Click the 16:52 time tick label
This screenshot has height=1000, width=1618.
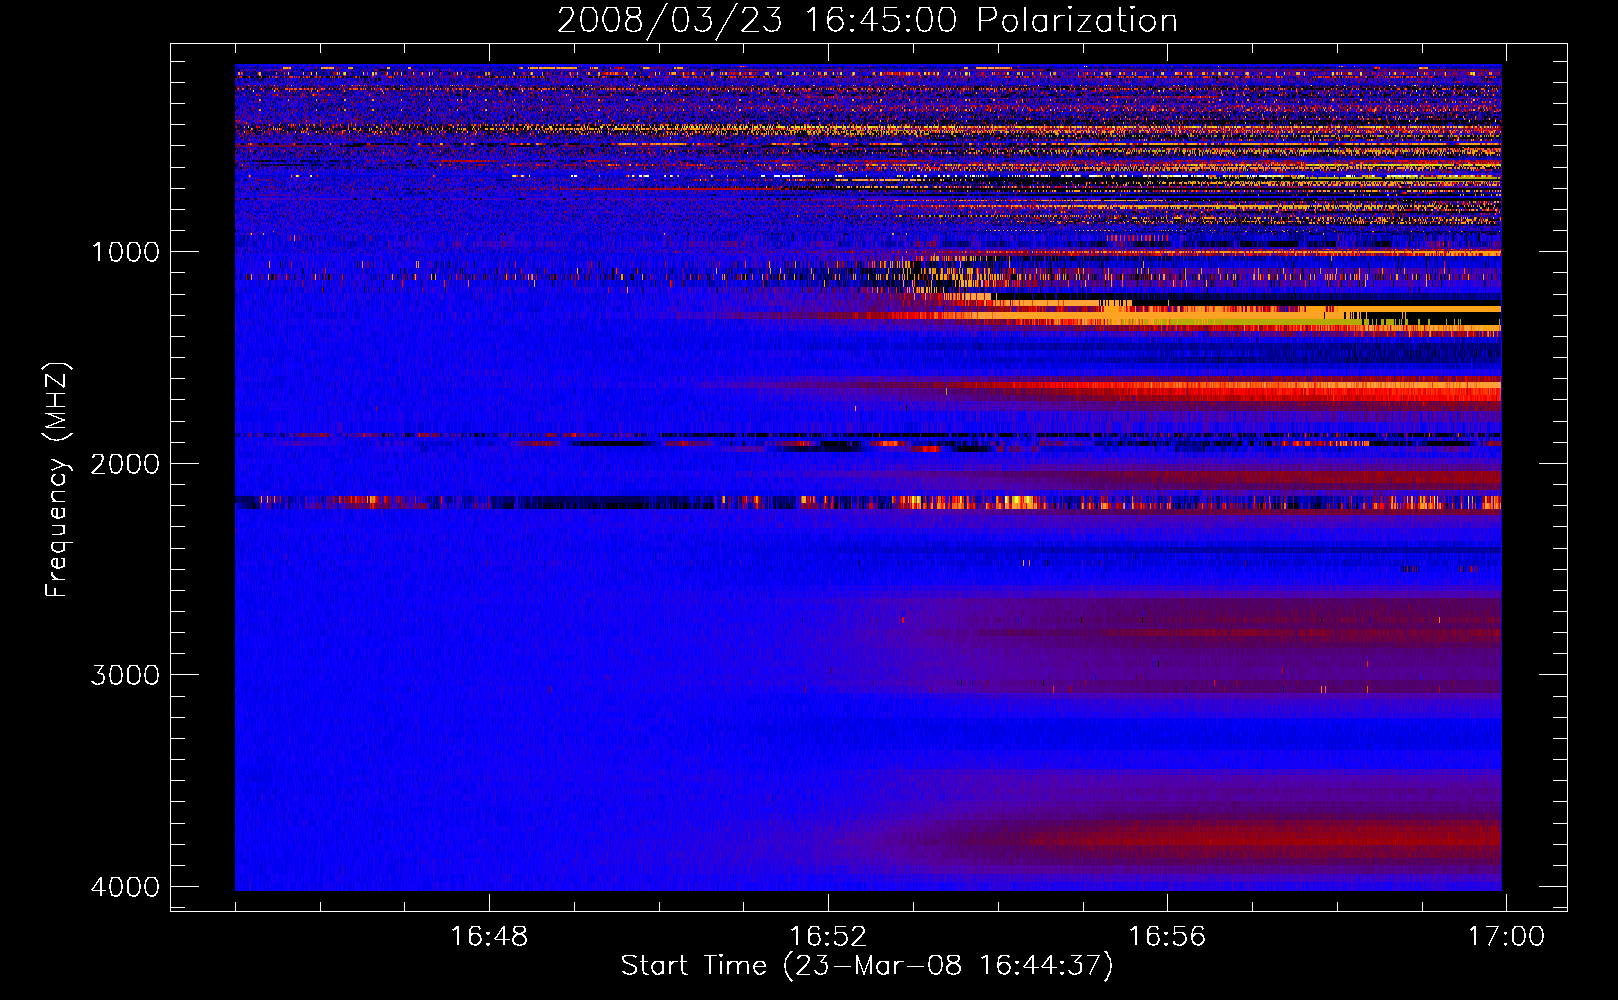(x=828, y=937)
